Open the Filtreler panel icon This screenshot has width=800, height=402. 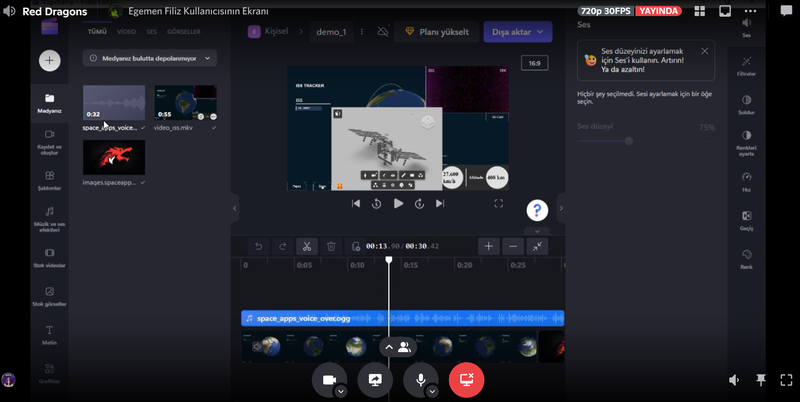coord(746,65)
